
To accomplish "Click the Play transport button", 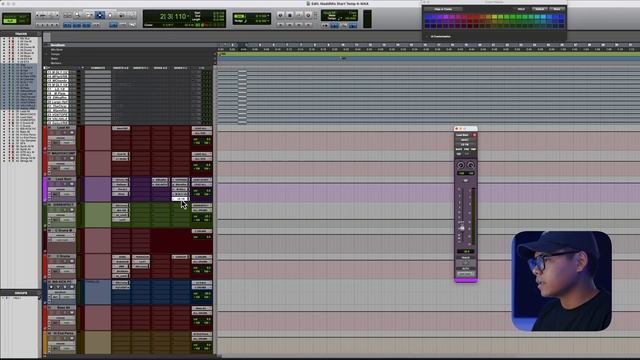I will point(299,15).
